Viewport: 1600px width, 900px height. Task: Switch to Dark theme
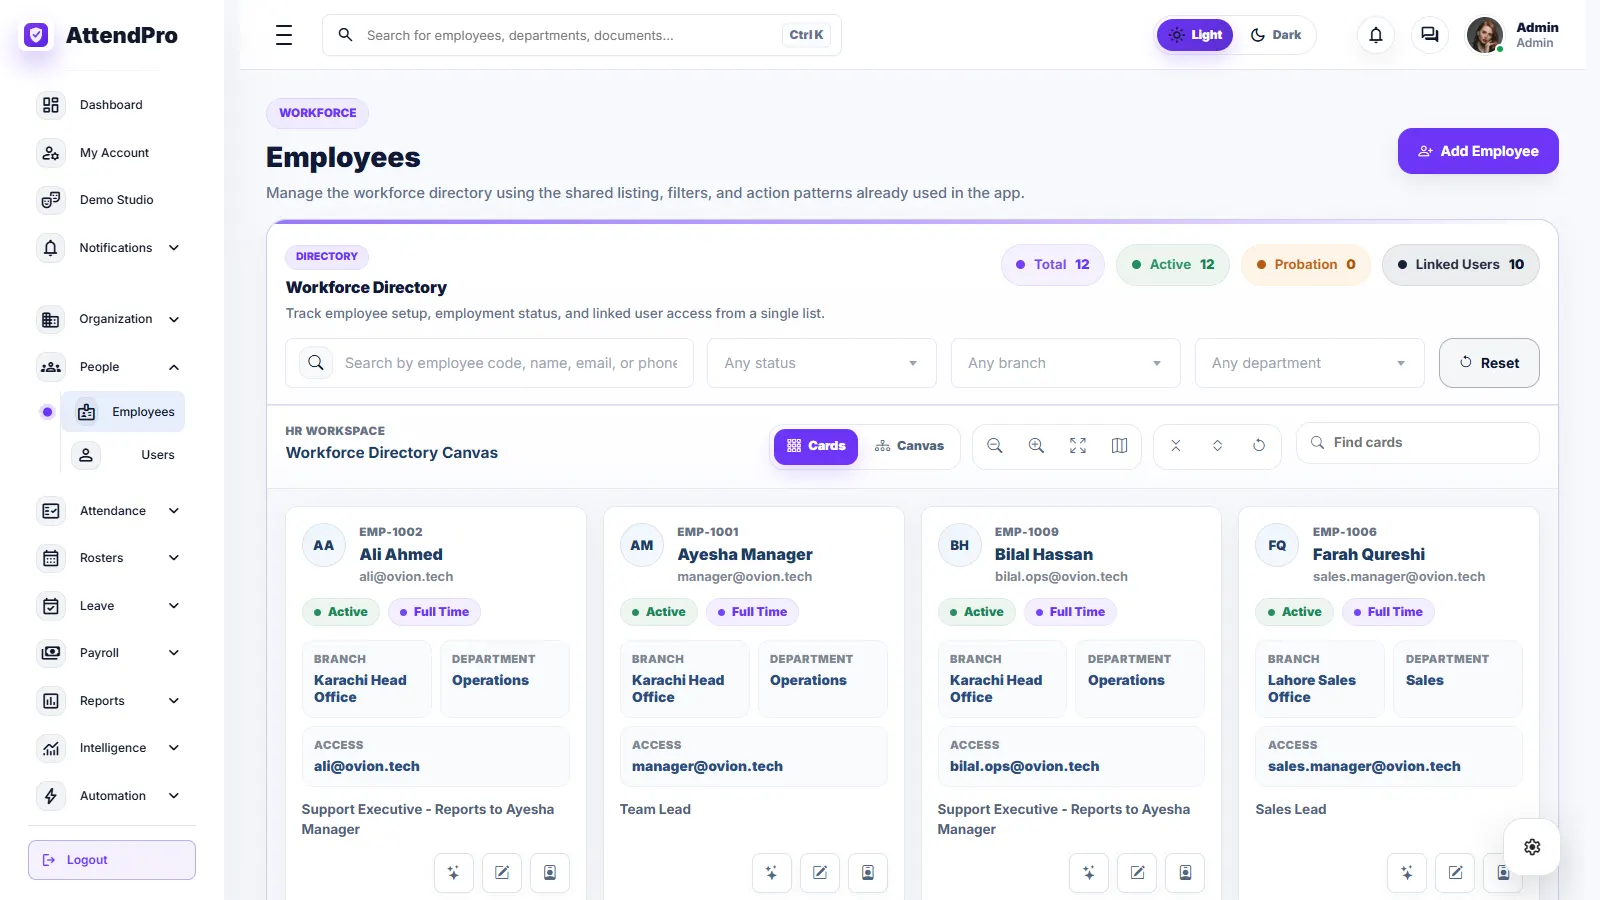1275,35
